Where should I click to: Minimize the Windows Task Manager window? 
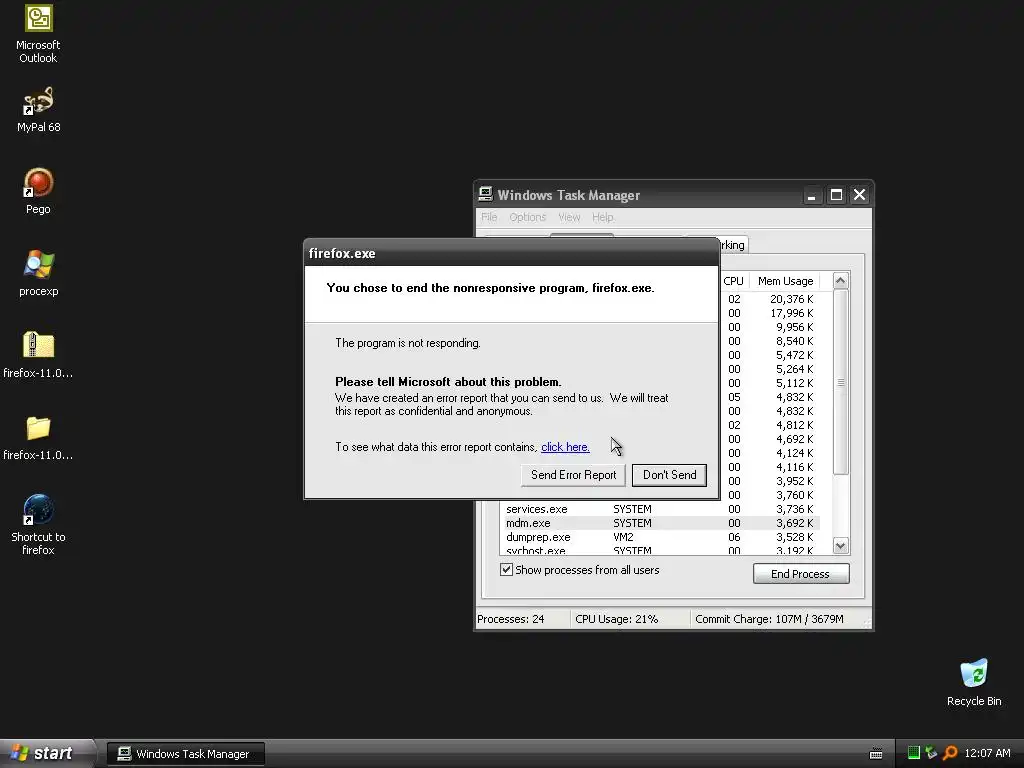[811, 195]
